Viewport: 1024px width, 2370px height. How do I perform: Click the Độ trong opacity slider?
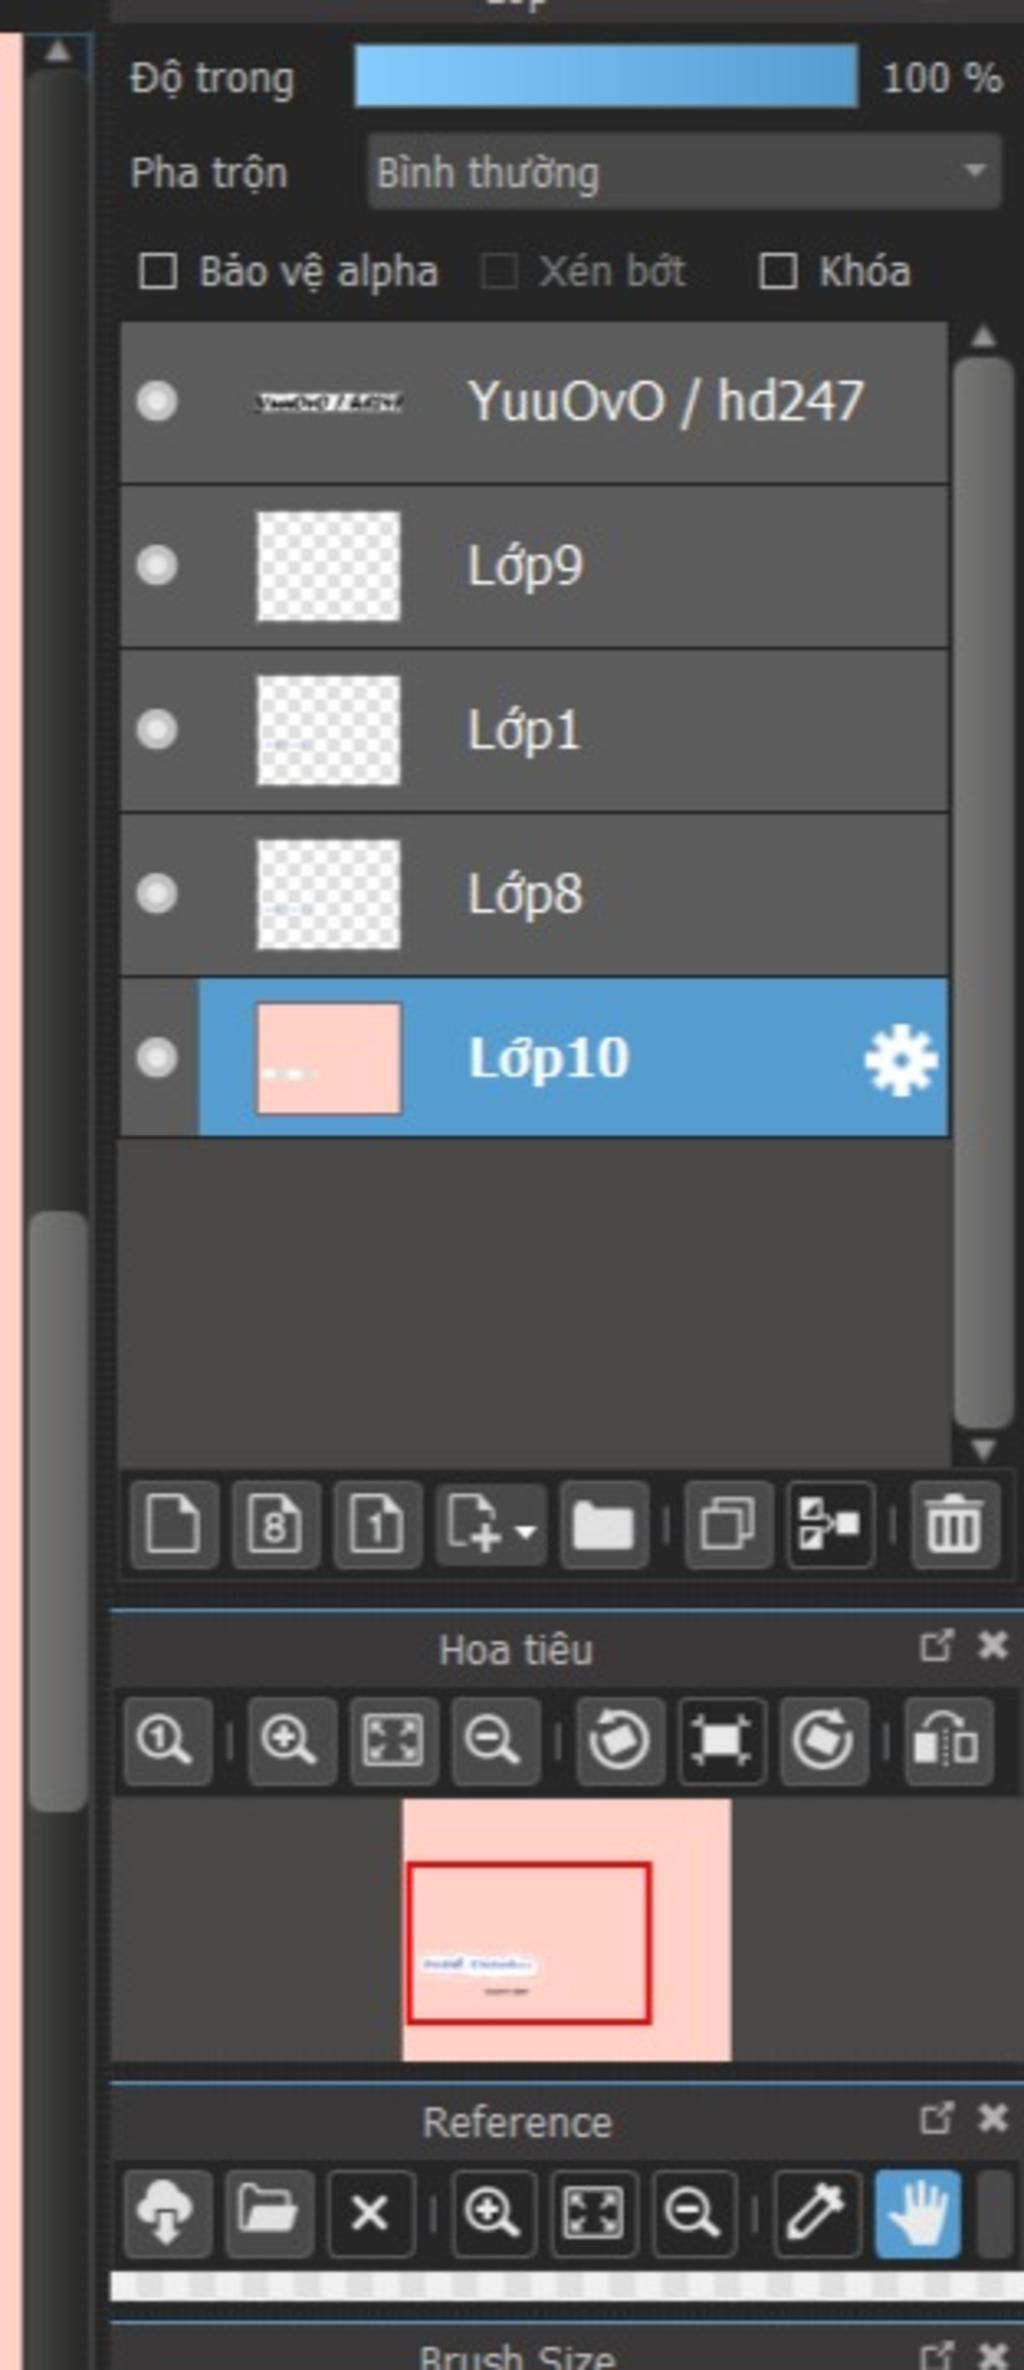(606, 76)
